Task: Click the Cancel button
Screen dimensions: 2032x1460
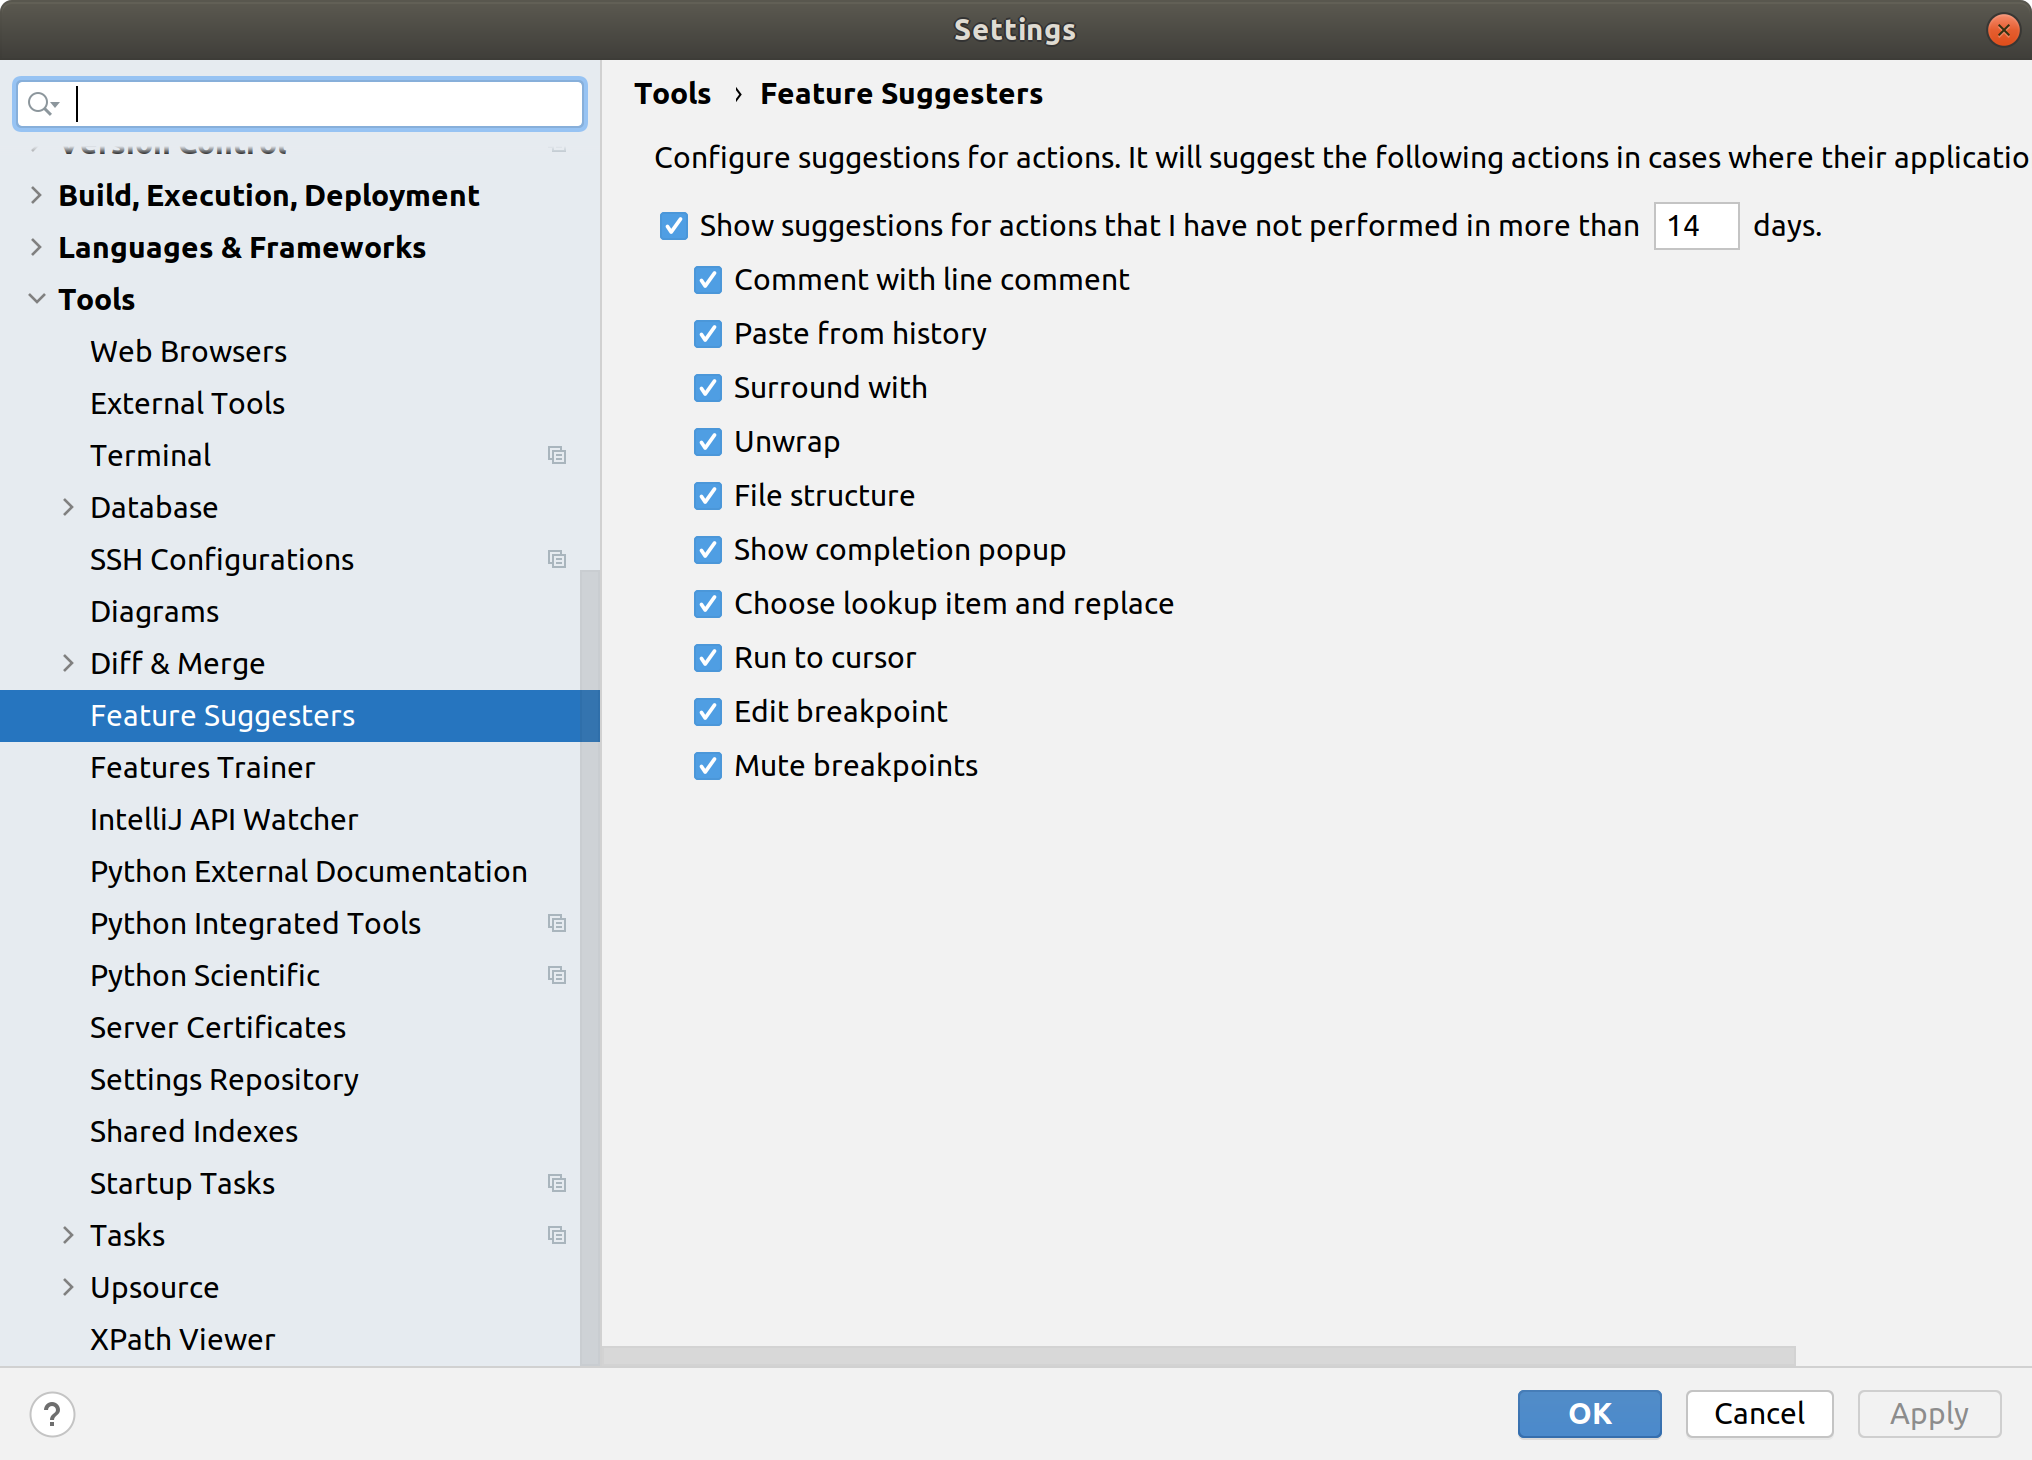Action: click(1759, 1414)
